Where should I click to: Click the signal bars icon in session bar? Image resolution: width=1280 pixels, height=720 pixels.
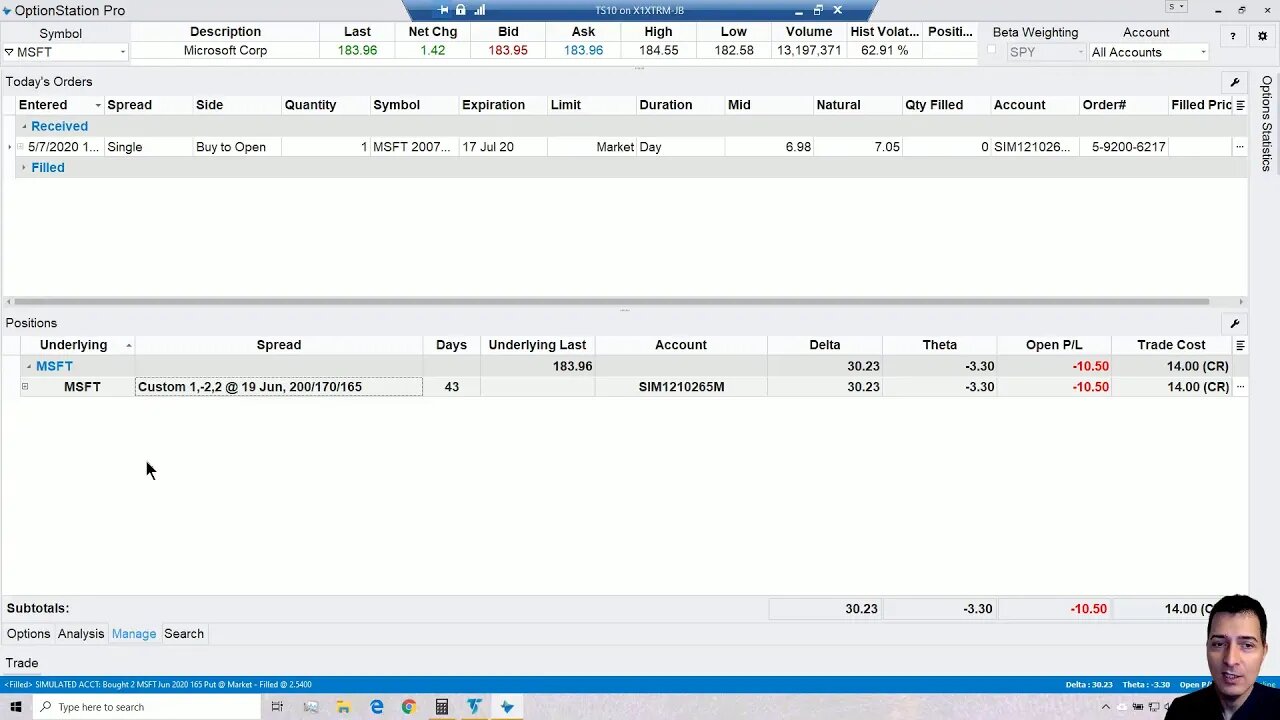pos(479,10)
